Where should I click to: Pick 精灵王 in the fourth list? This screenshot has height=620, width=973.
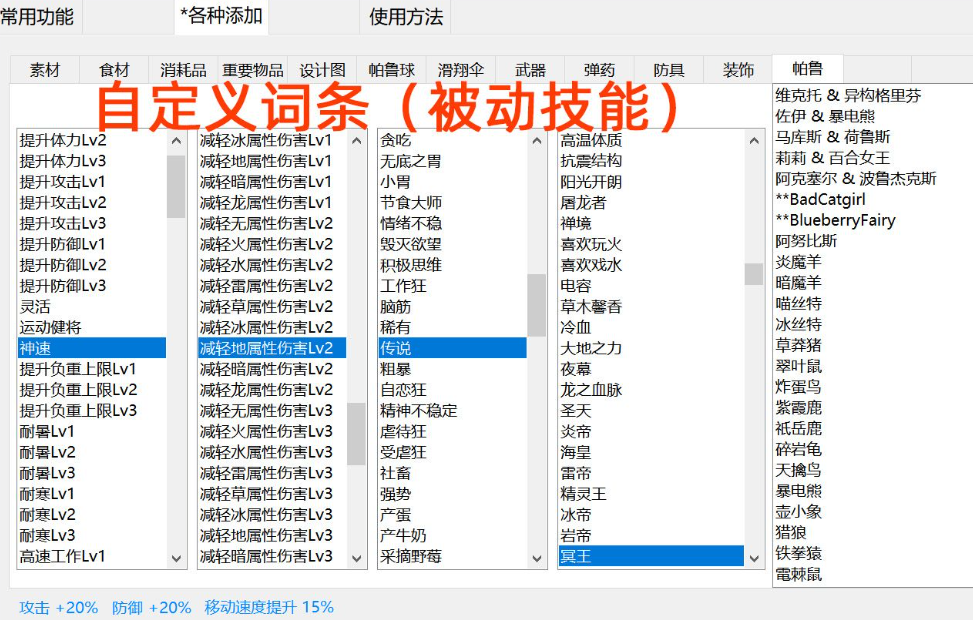click(584, 494)
